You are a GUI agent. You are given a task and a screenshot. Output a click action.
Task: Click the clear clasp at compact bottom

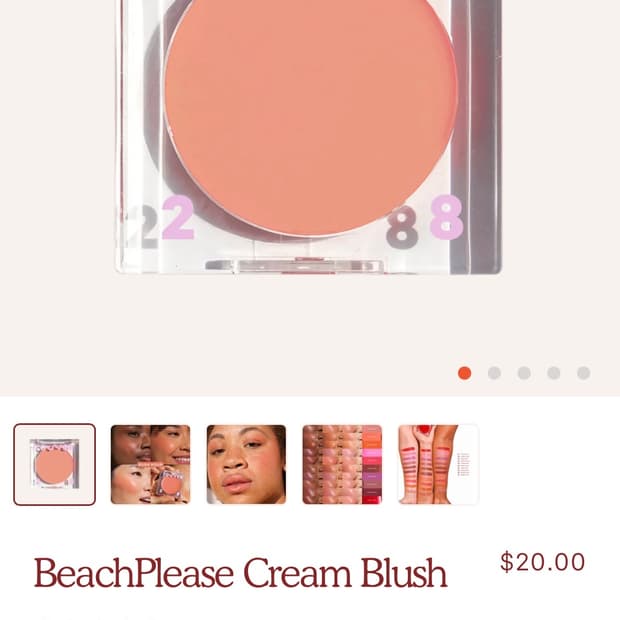pos(294,266)
